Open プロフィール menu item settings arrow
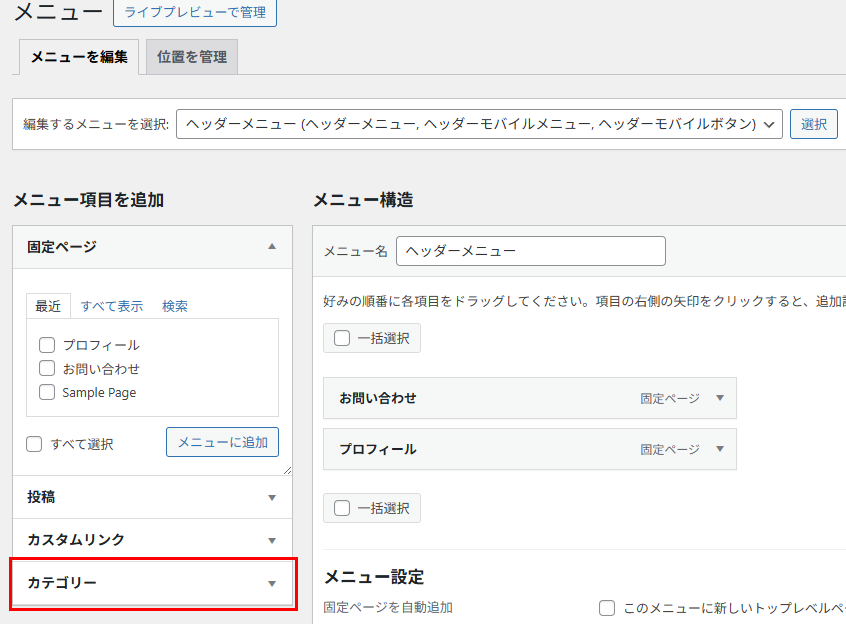Viewport: 846px width, 624px height. pyautogui.click(x=719, y=449)
